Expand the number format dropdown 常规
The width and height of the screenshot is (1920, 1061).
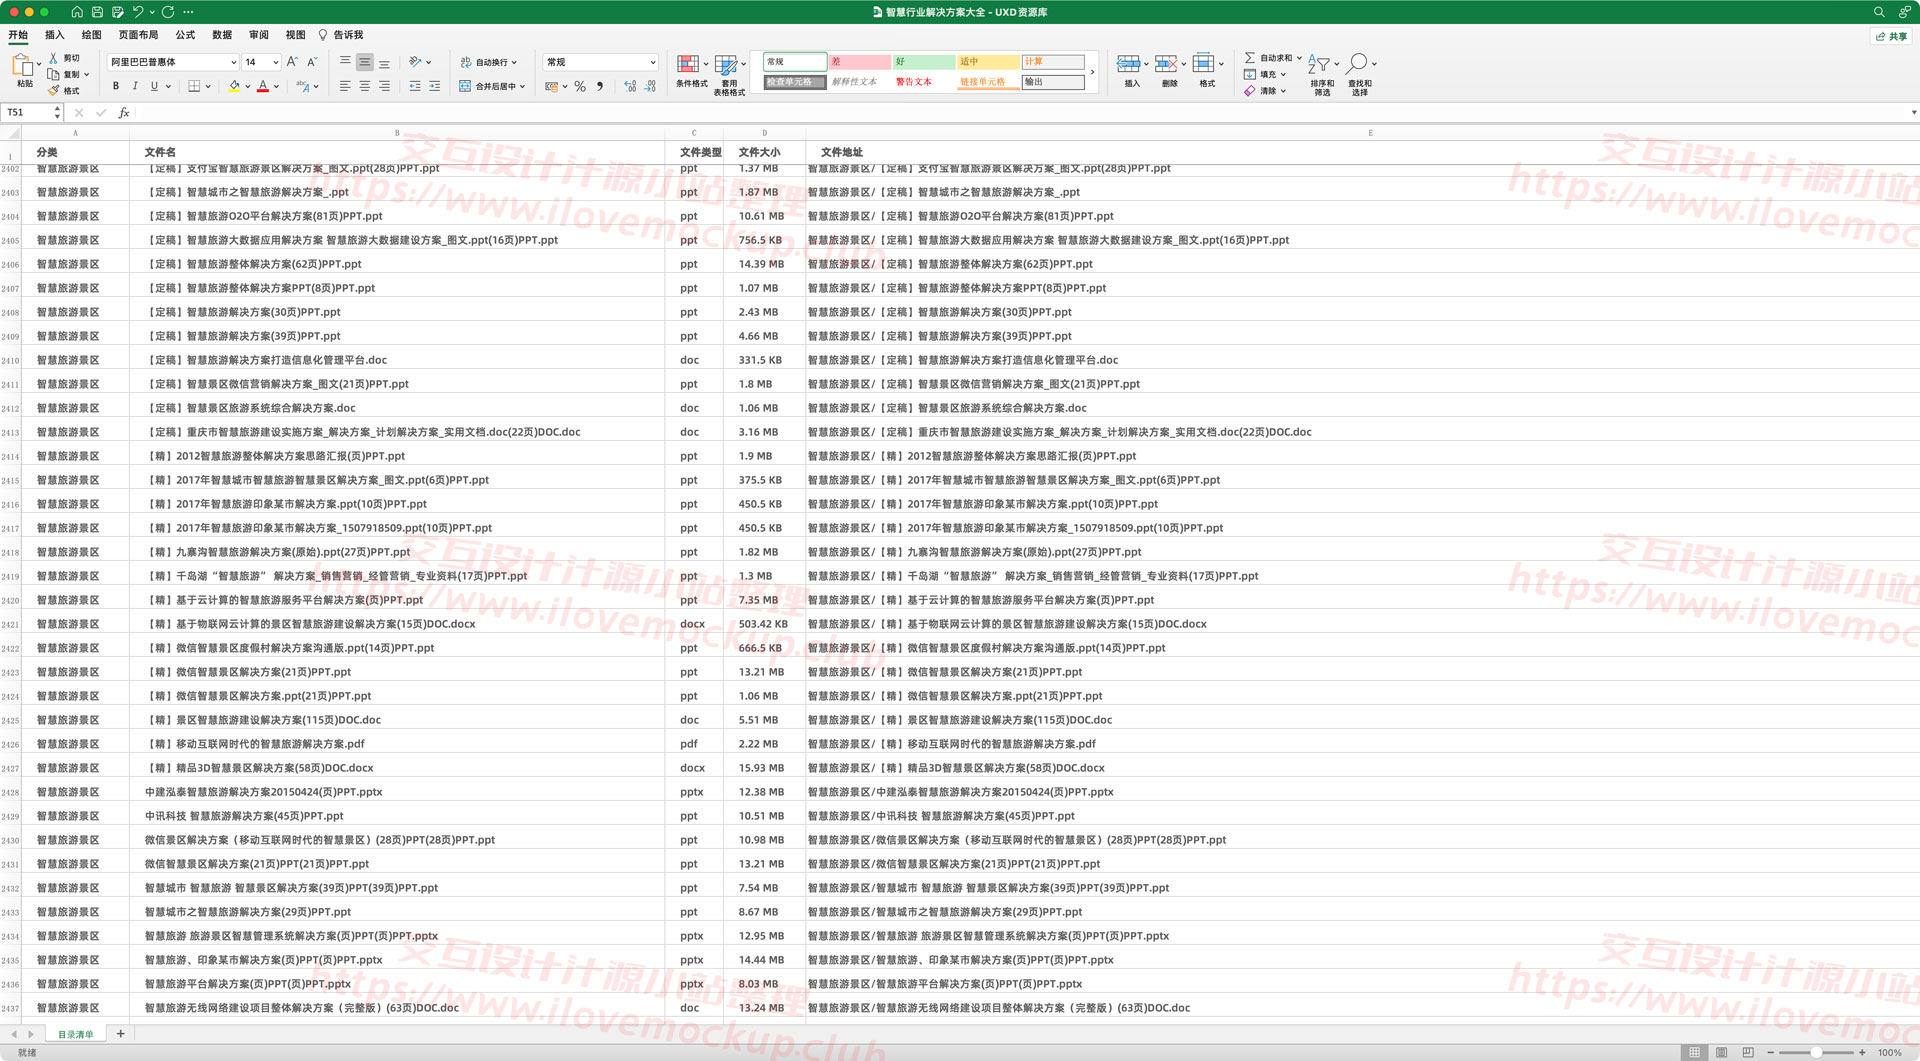click(x=600, y=62)
